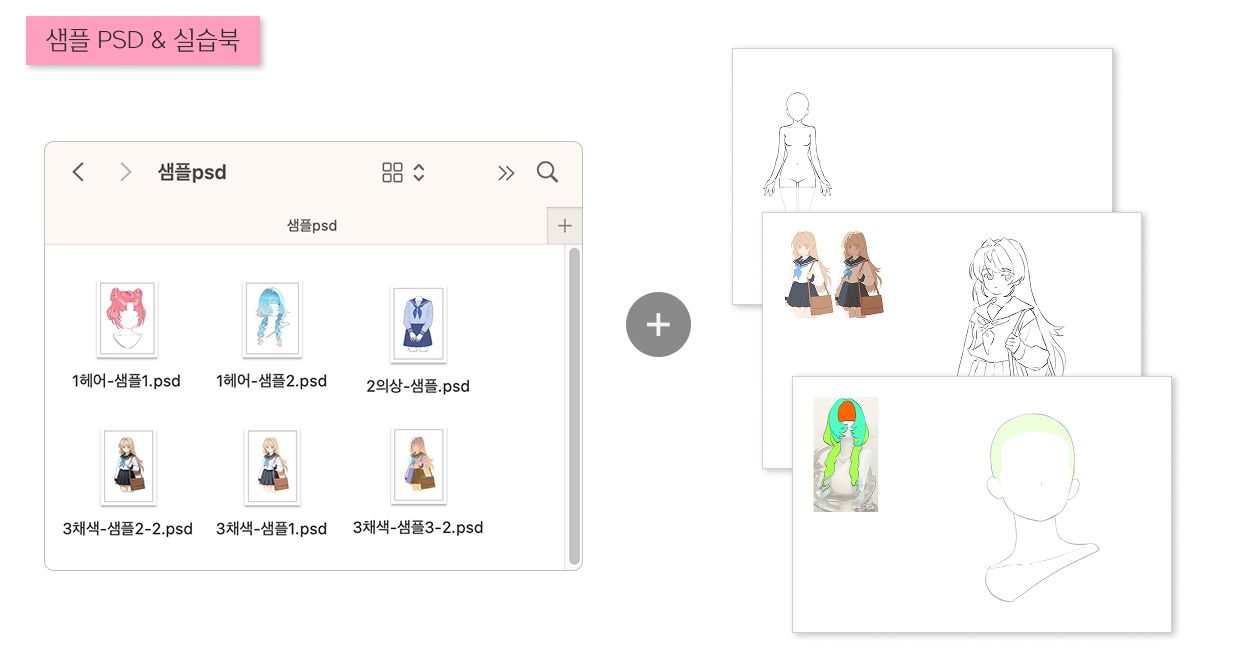Click the 3채색-샘플3-2.psd file name
The width and height of the screenshot is (1240, 649).
pos(418,527)
